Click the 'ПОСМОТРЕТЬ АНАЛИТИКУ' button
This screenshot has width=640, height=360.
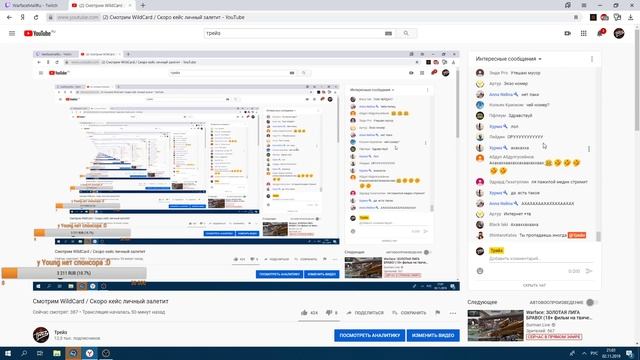[369, 336]
